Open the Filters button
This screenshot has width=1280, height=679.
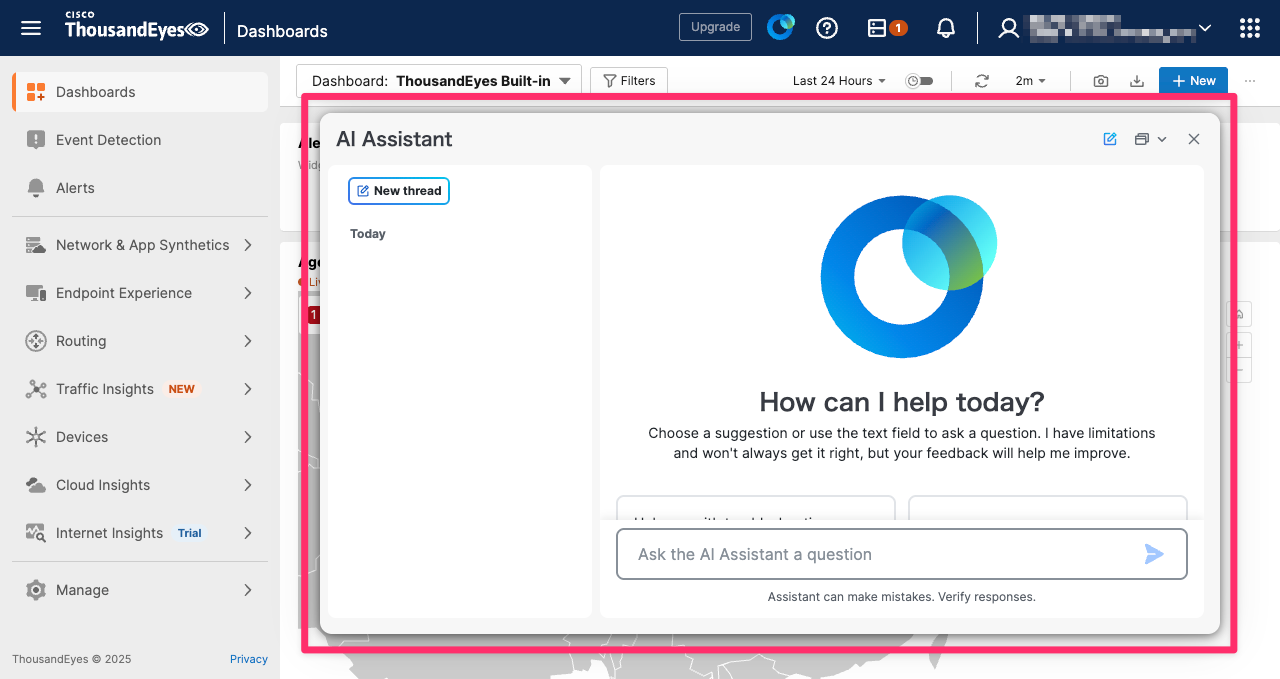tap(629, 81)
